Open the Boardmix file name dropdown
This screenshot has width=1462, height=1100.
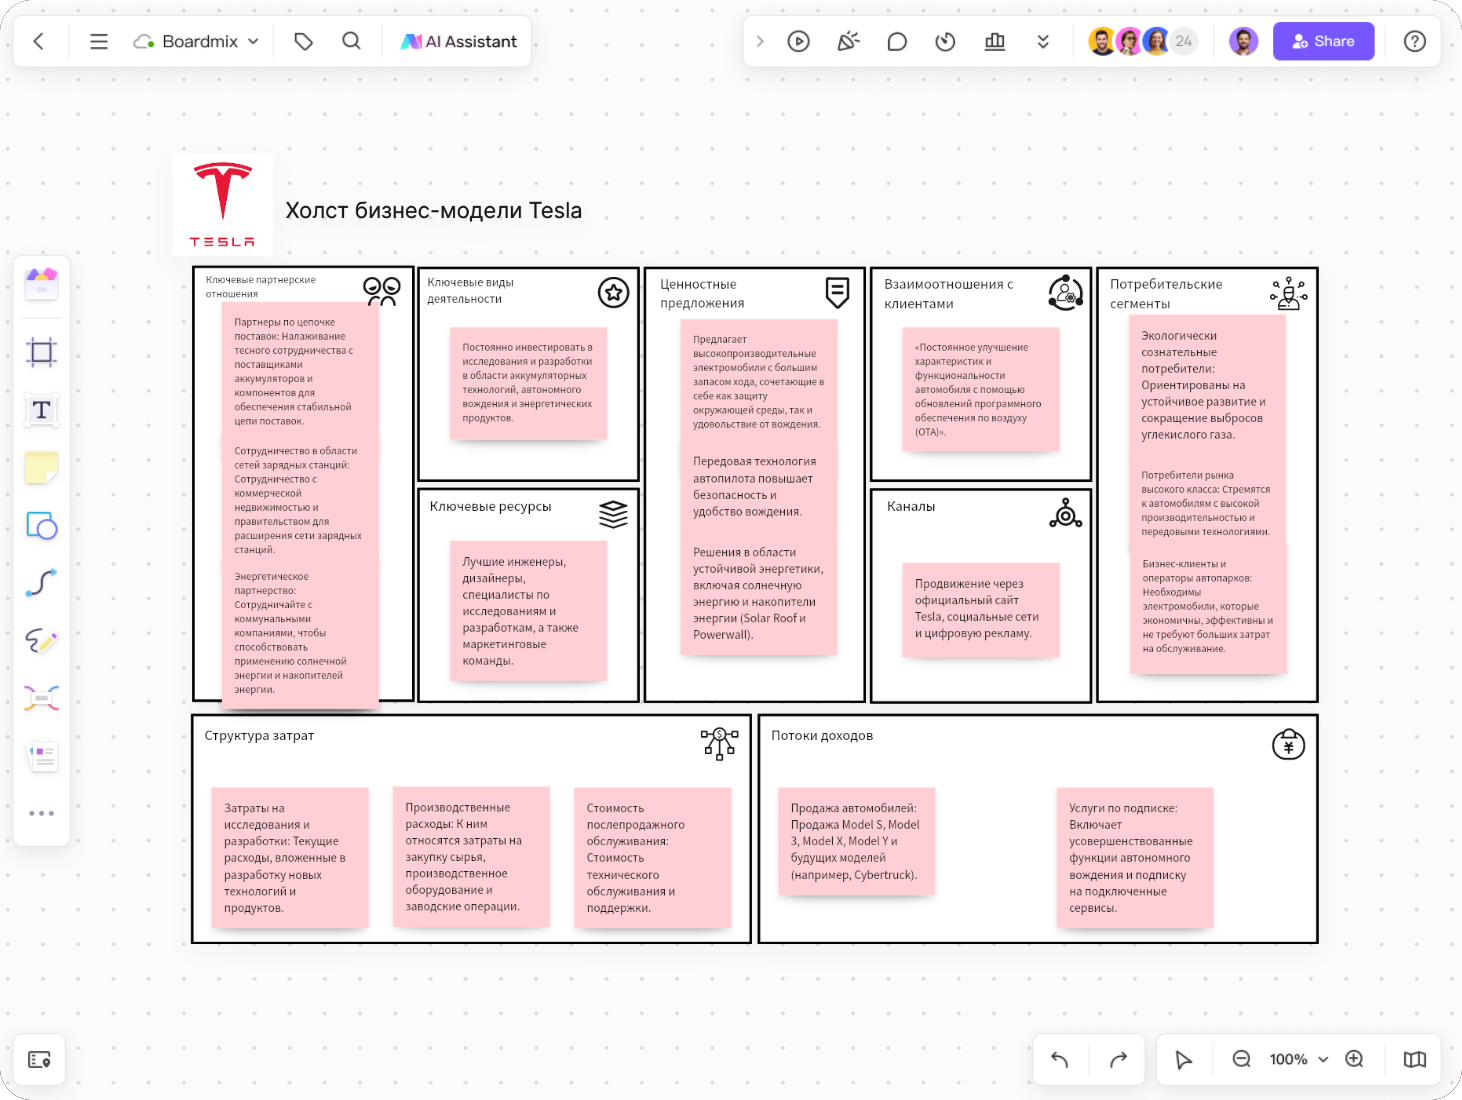tap(197, 41)
